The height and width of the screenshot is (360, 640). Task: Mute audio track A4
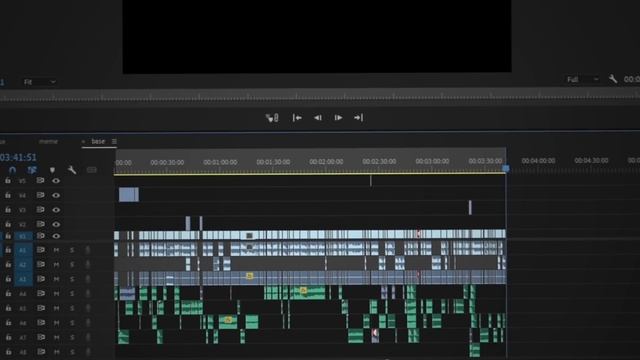pyautogui.click(x=56, y=293)
